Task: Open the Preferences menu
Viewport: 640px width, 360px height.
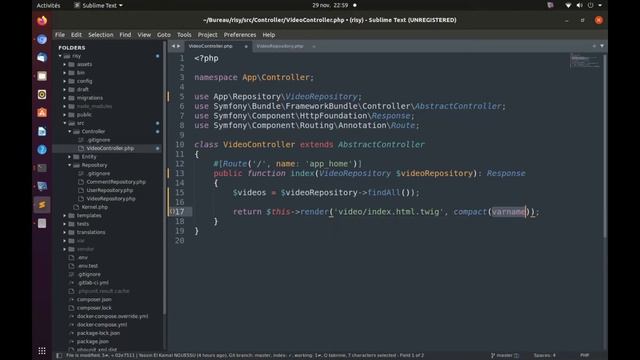Action: [x=240, y=35]
